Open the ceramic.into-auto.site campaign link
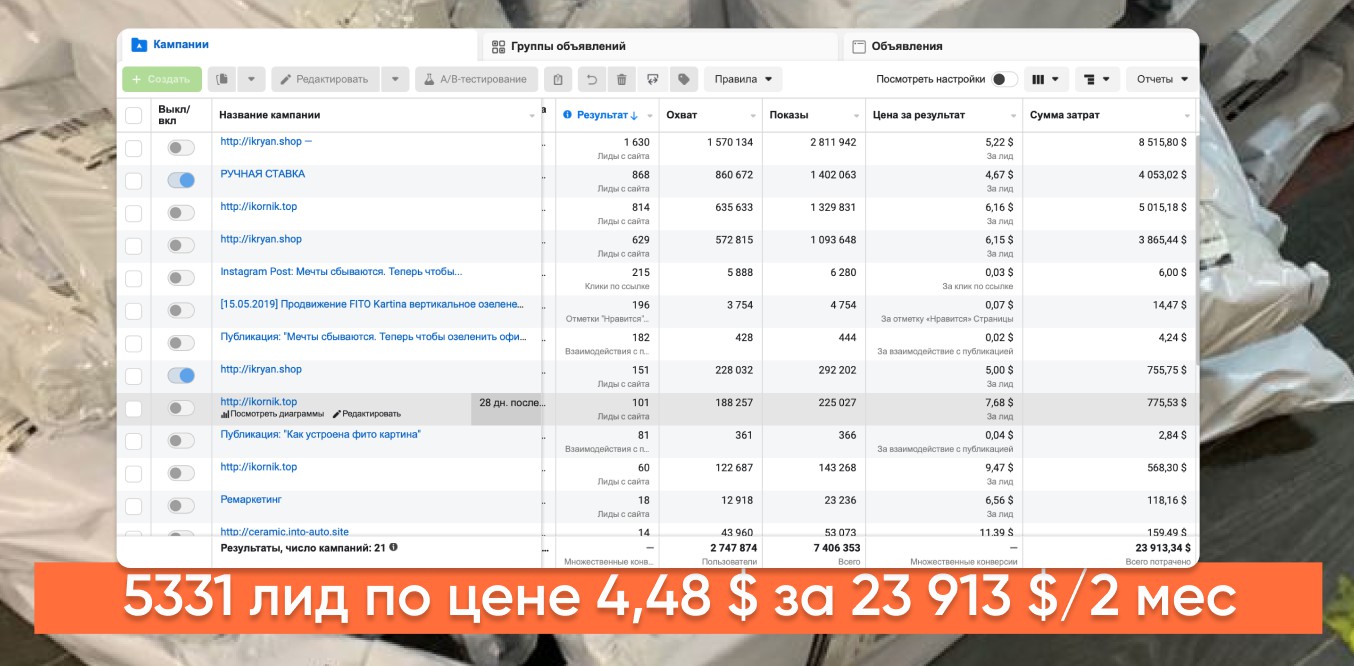 click(x=284, y=532)
